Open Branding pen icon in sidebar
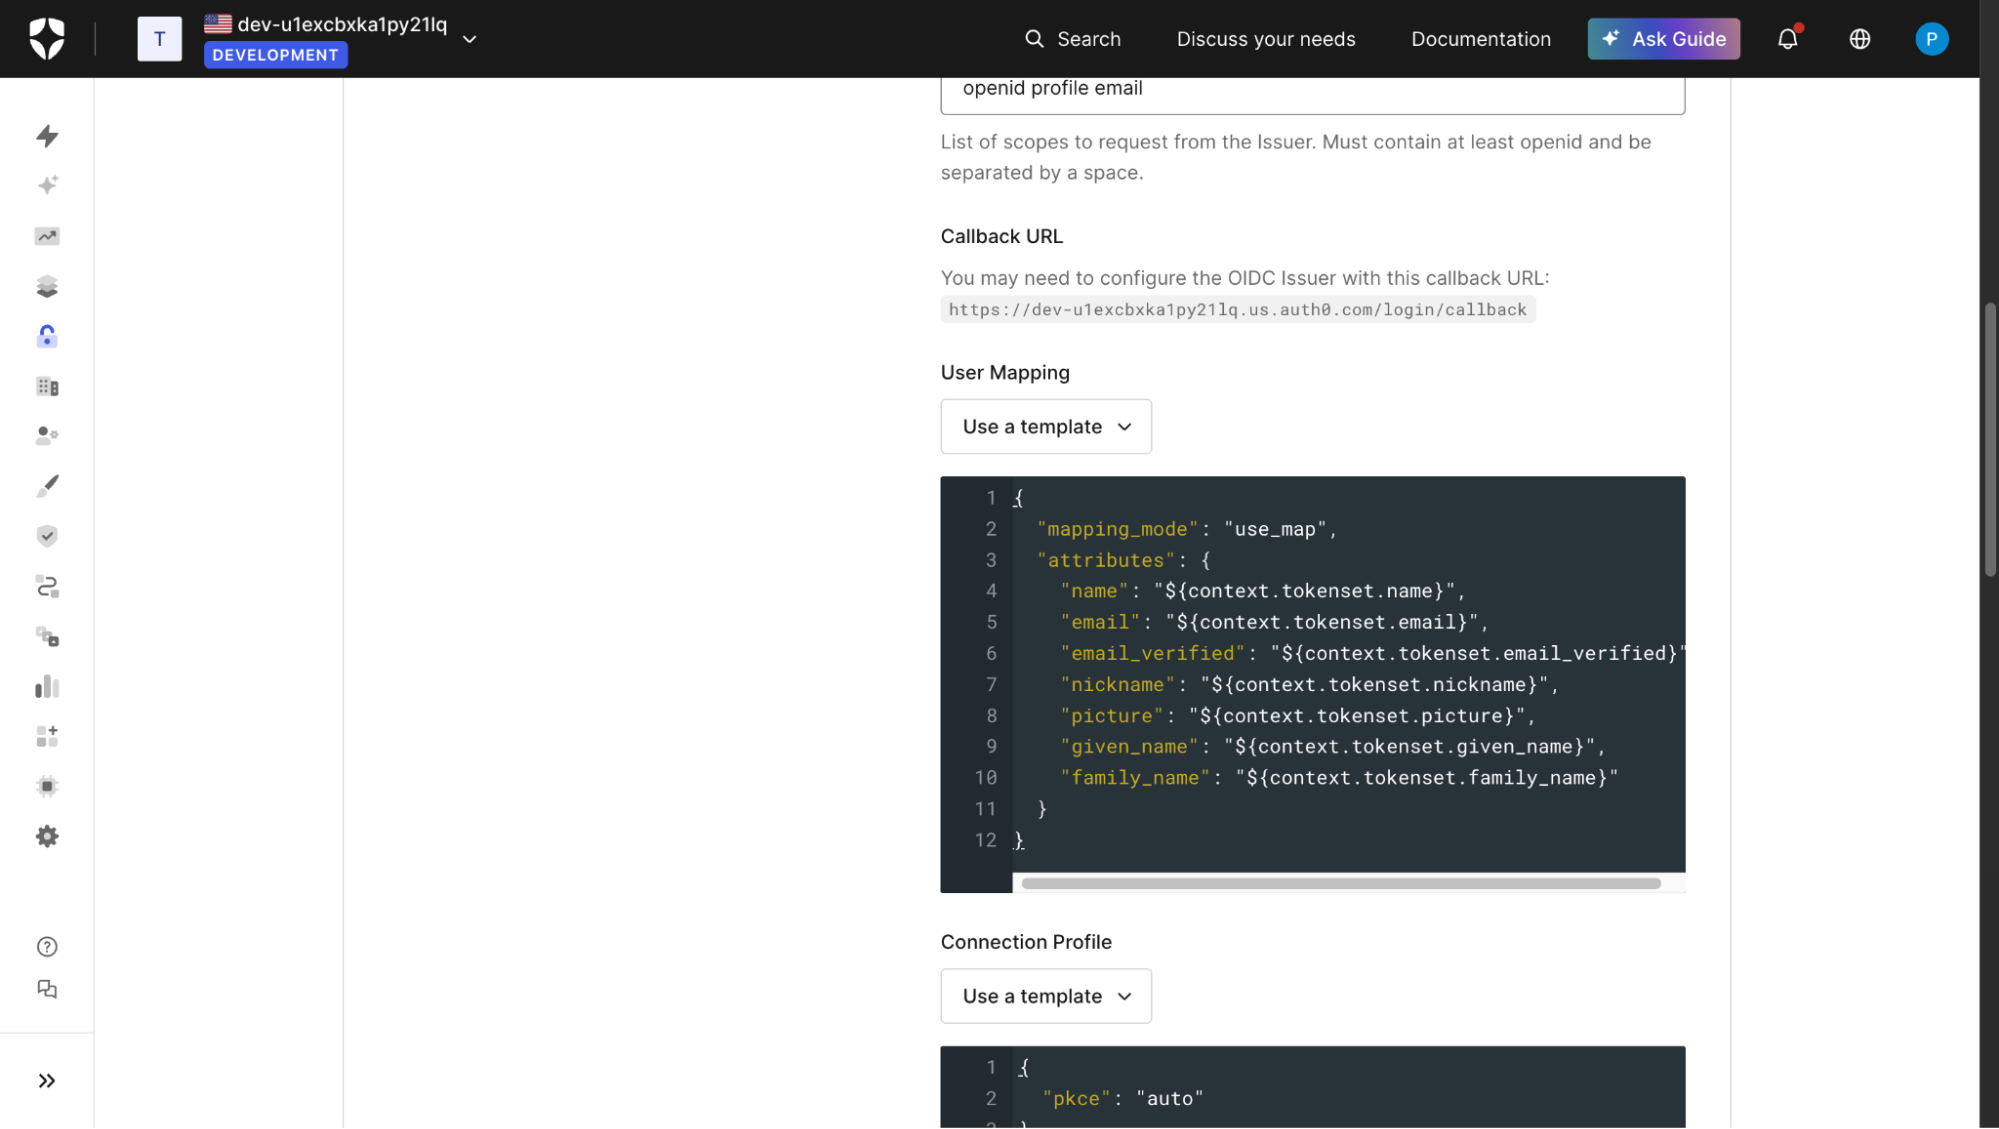Screen dimensions: 1999x1129 (x=47, y=486)
